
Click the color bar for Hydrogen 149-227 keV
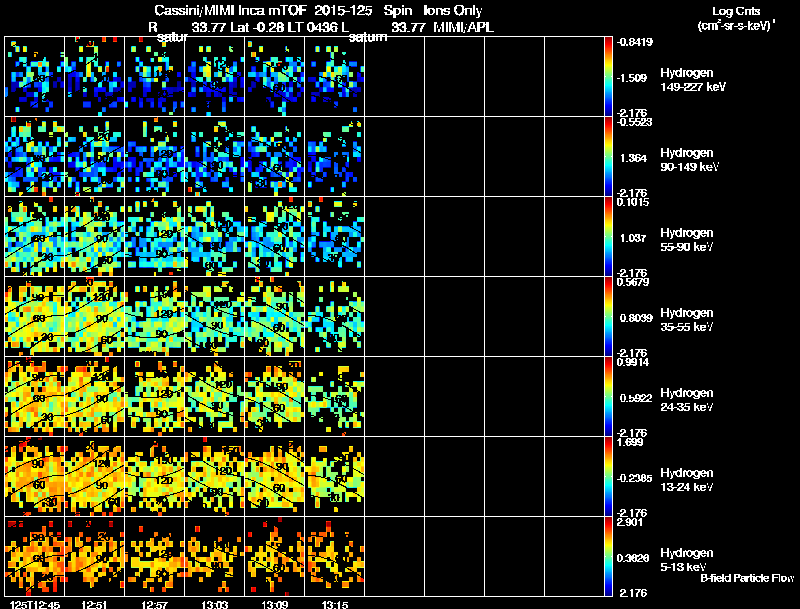[610, 76]
